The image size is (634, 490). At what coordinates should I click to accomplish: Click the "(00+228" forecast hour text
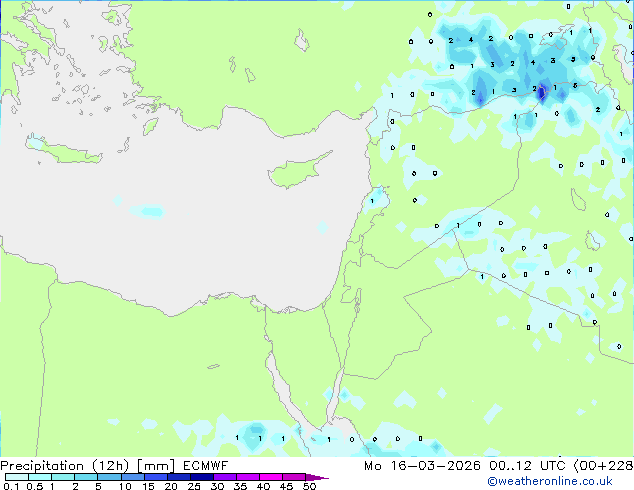pos(603,466)
